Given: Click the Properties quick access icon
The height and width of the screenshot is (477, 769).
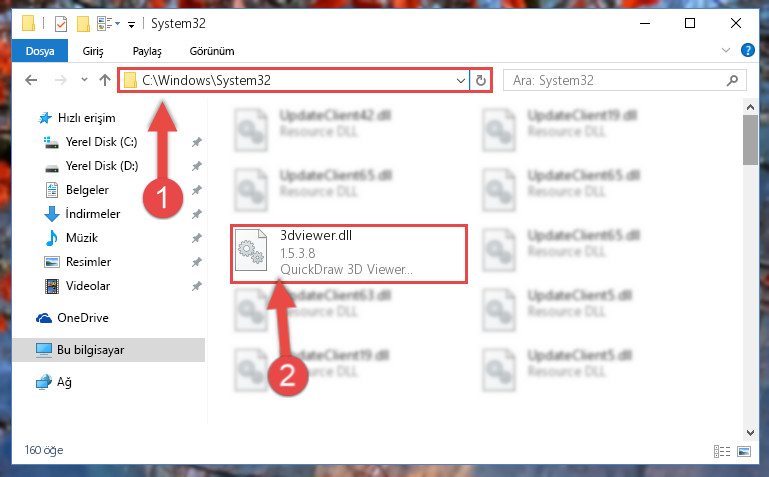Looking at the screenshot, I should pos(61,24).
